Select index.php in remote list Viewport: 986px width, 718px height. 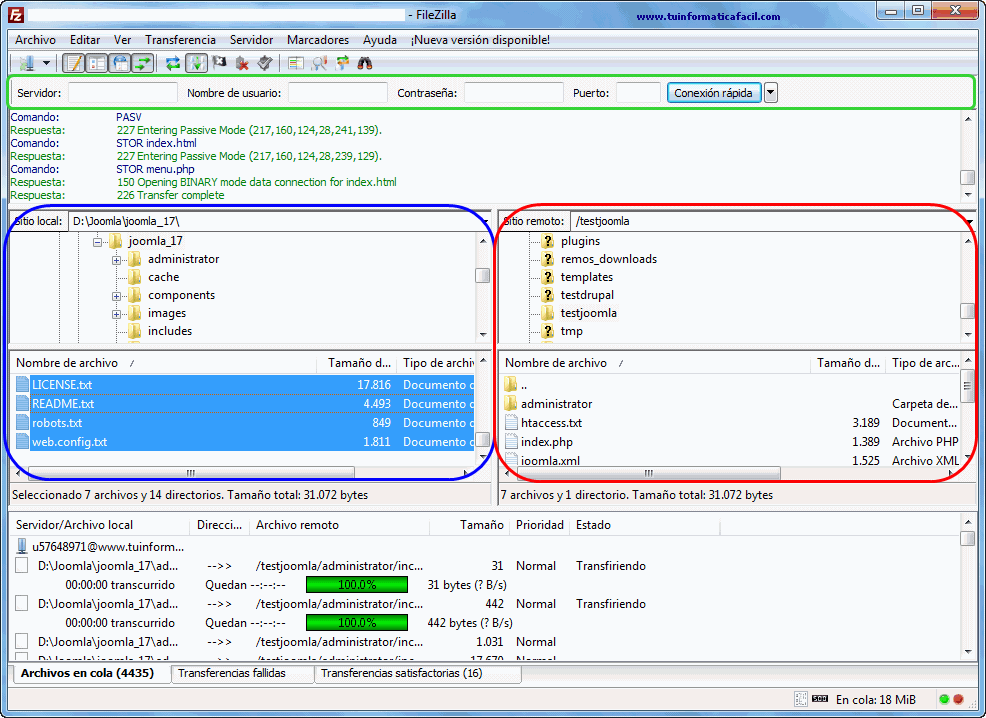(732, 441)
